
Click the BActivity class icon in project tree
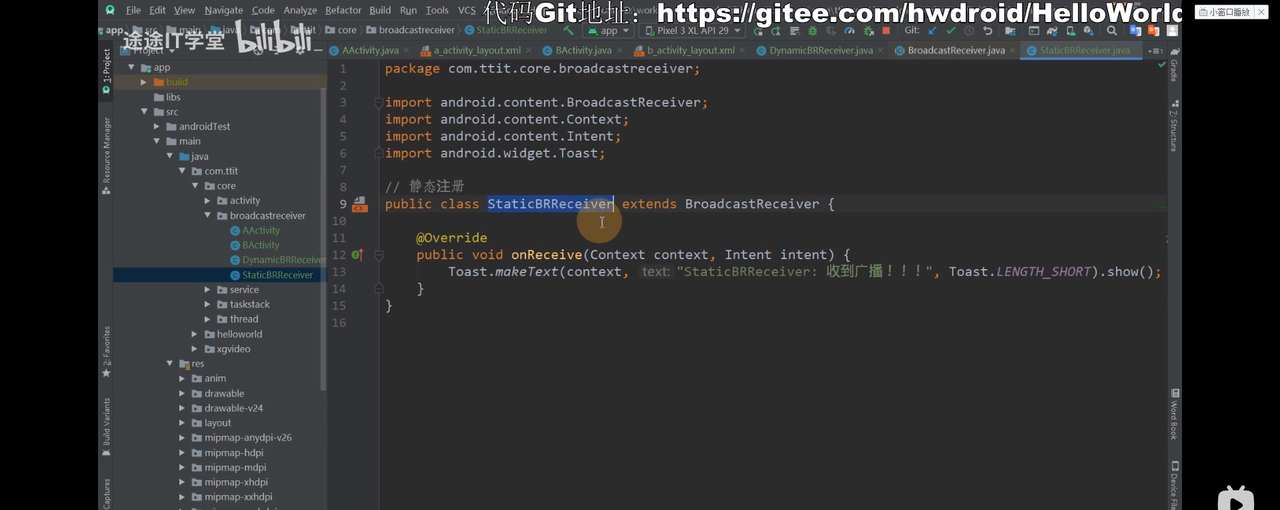235,245
